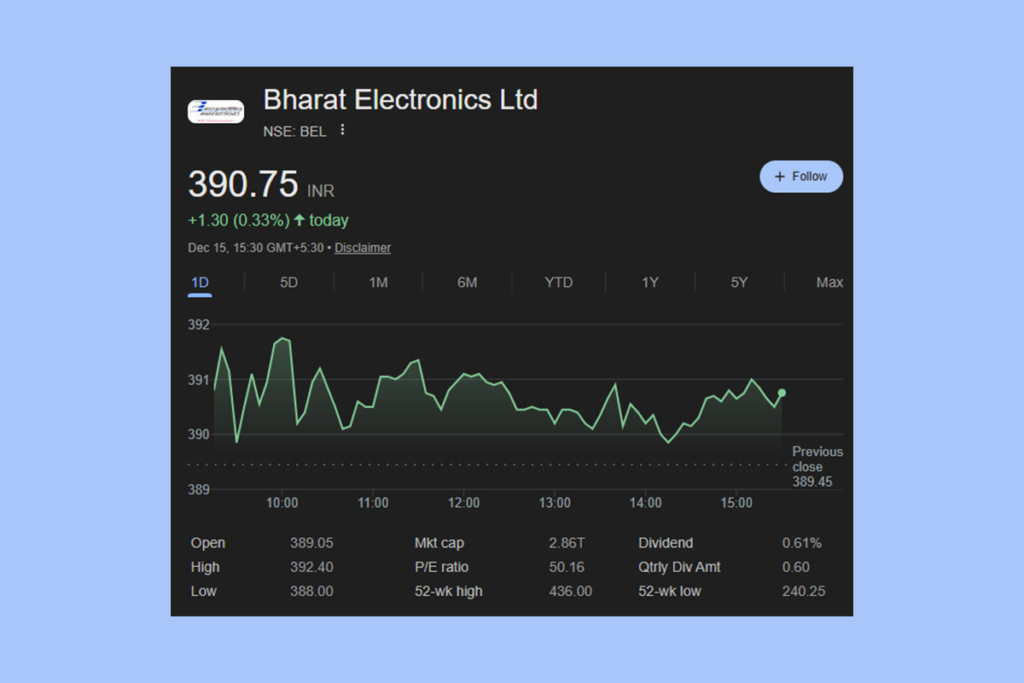Click the P/E ratio statistic
This screenshot has width=1024, height=683.
(444, 567)
